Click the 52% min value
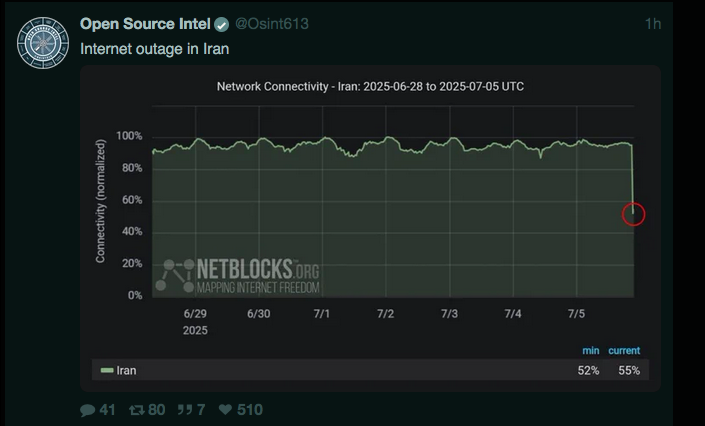This screenshot has height=426, width=705. (x=588, y=370)
